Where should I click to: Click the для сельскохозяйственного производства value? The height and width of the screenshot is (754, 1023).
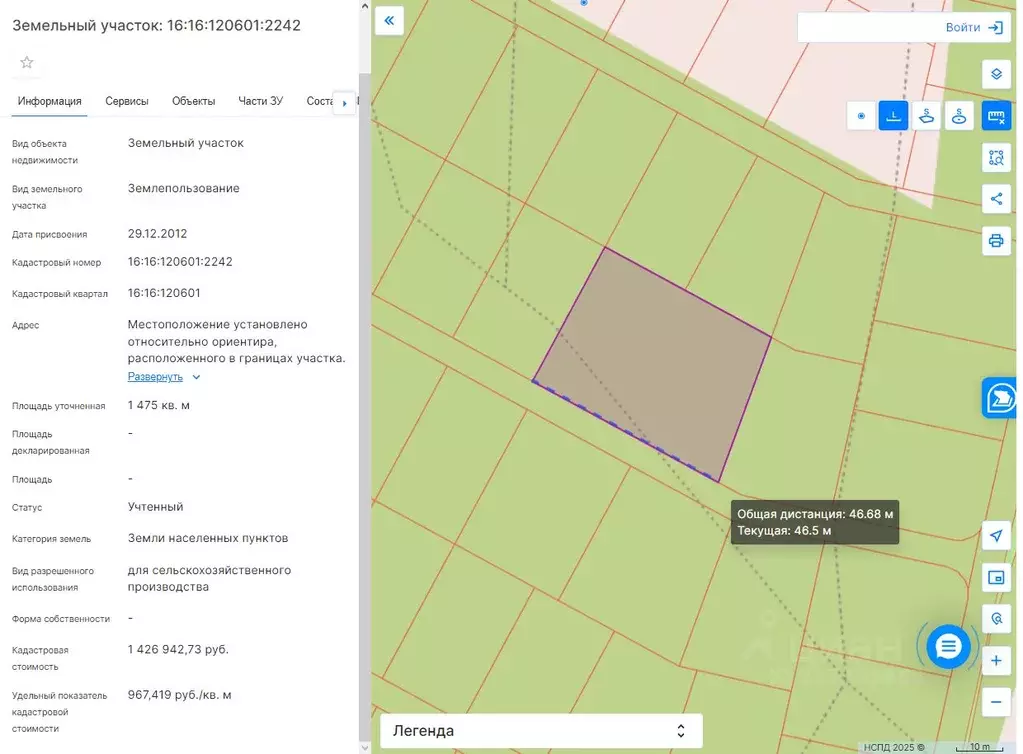pyautogui.click(x=209, y=578)
